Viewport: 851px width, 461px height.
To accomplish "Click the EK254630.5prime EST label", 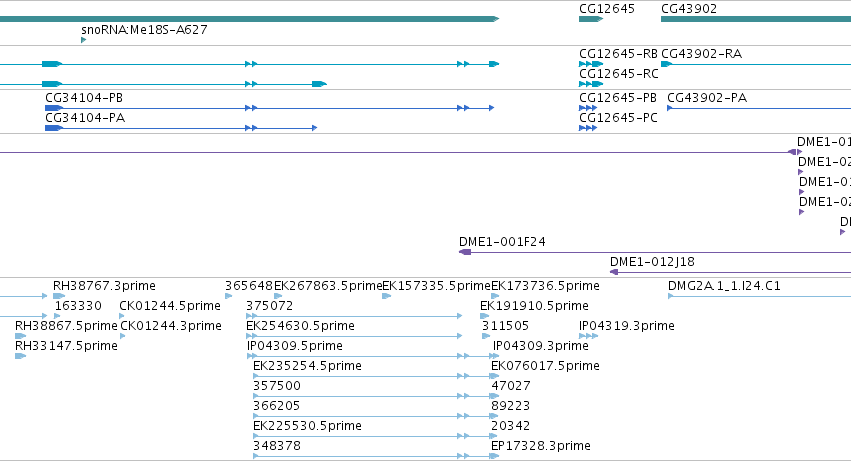I will coord(300,326).
